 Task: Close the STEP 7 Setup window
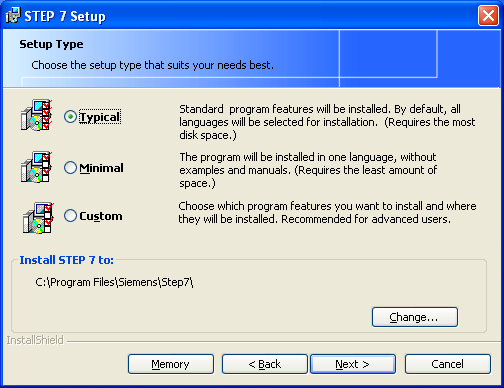[x=488, y=16]
